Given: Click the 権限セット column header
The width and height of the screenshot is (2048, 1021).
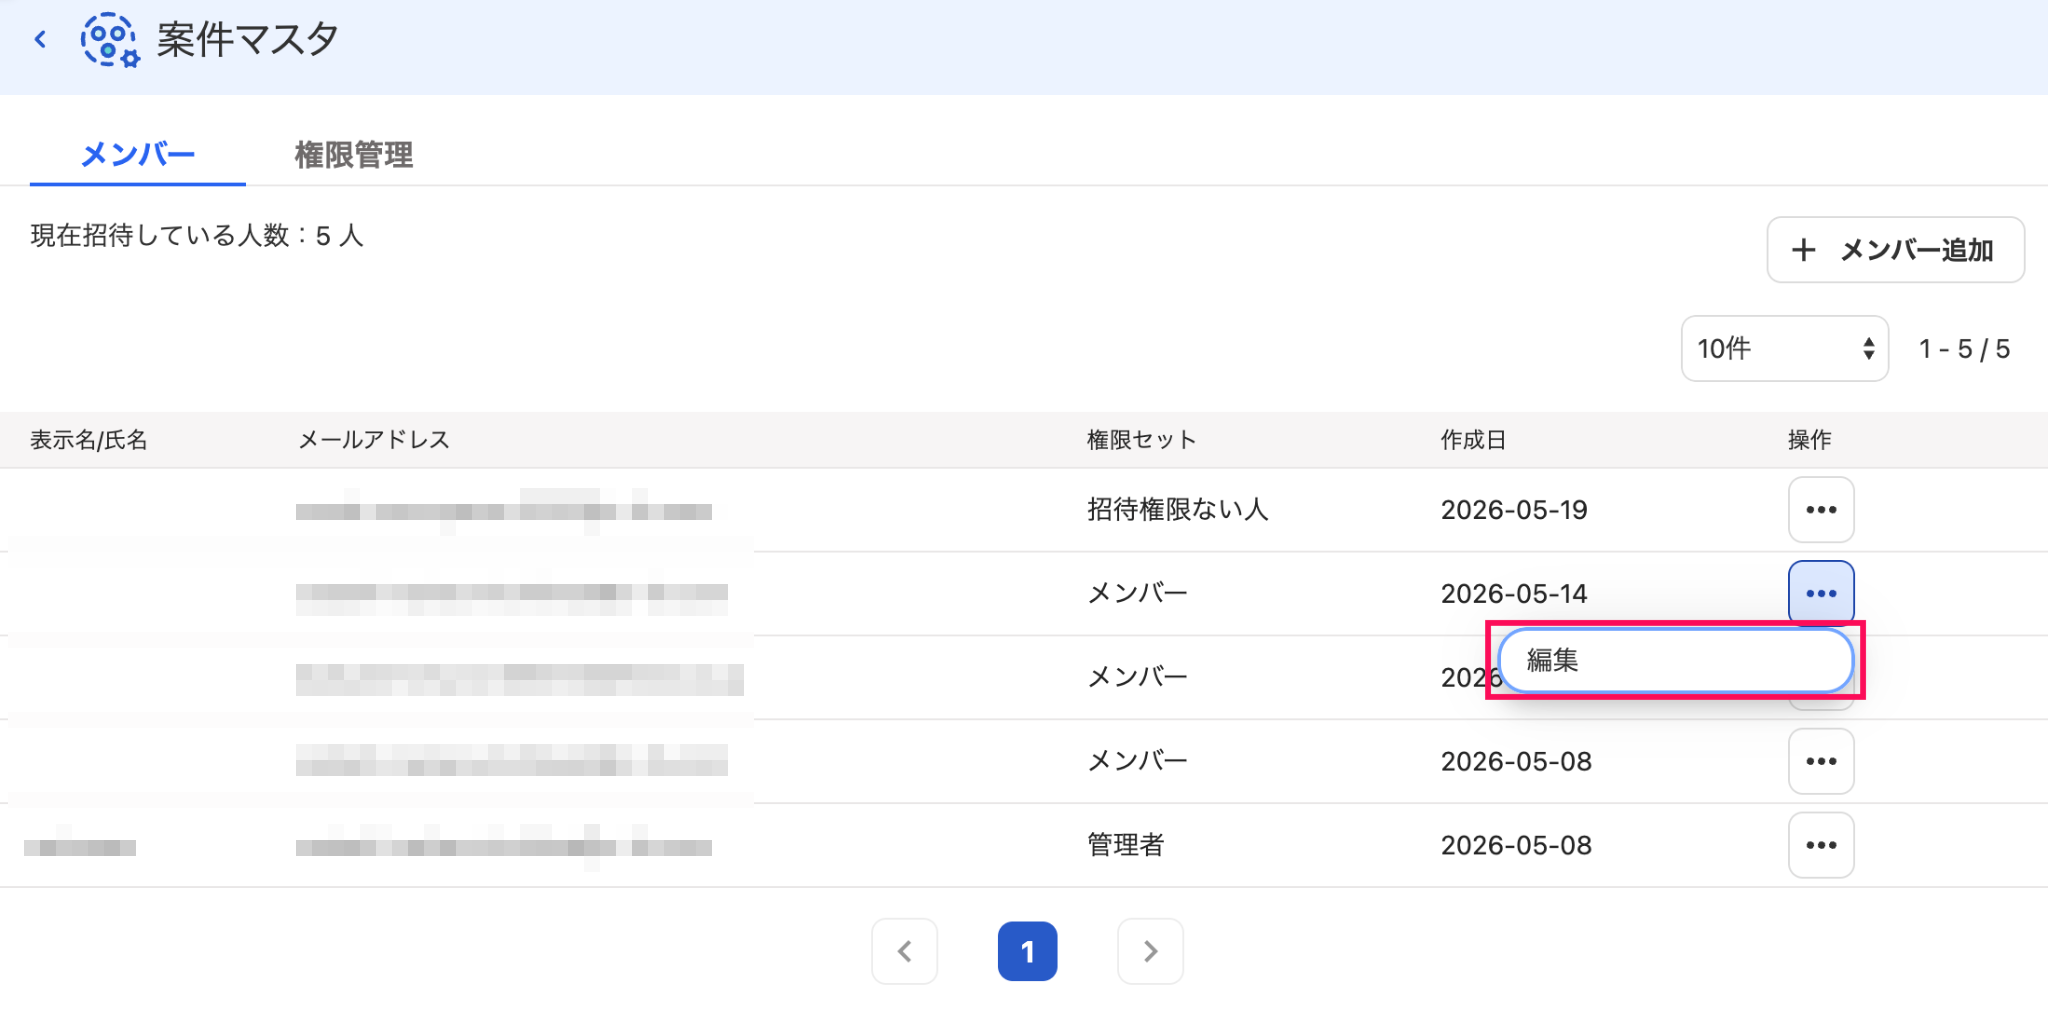Looking at the screenshot, I should point(1141,440).
